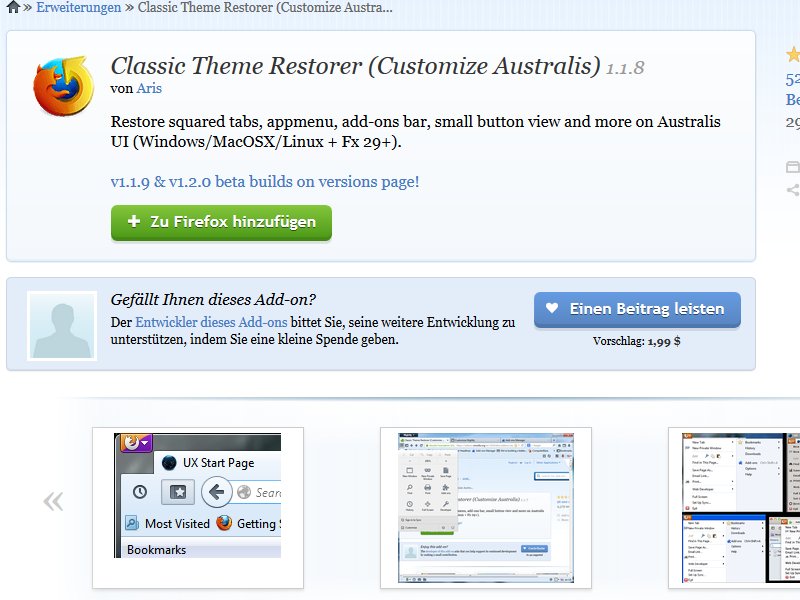Open the UX Start Page screenshot thumbnail

click(198, 508)
